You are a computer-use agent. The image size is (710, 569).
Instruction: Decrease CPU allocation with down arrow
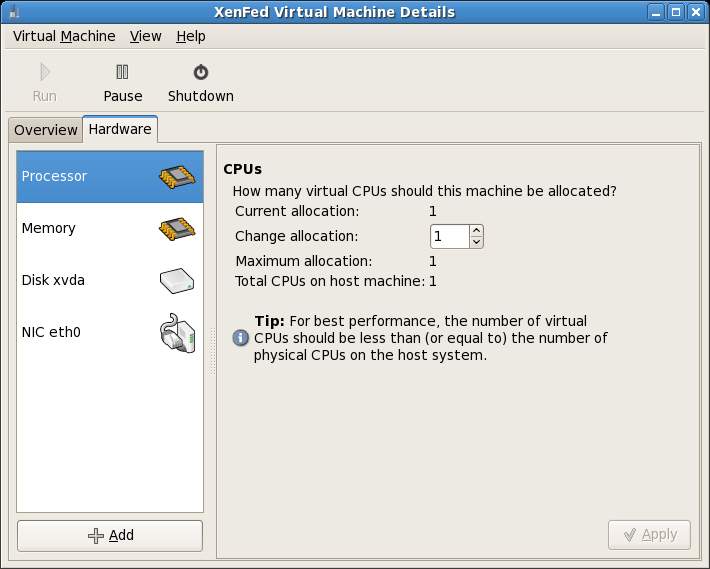coord(476,242)
